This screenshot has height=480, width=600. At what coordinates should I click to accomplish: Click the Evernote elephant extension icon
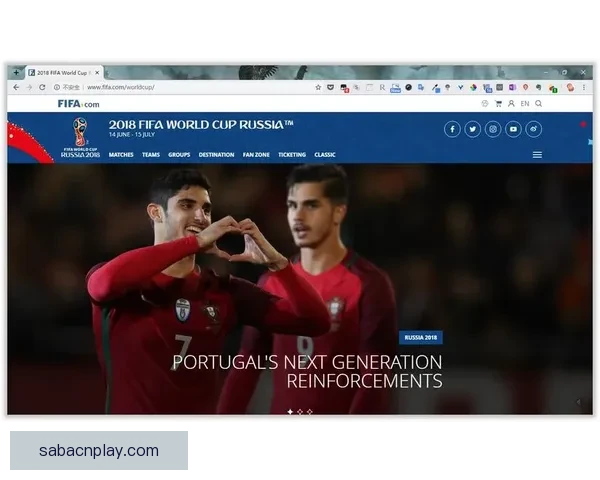tap(539, 87)
